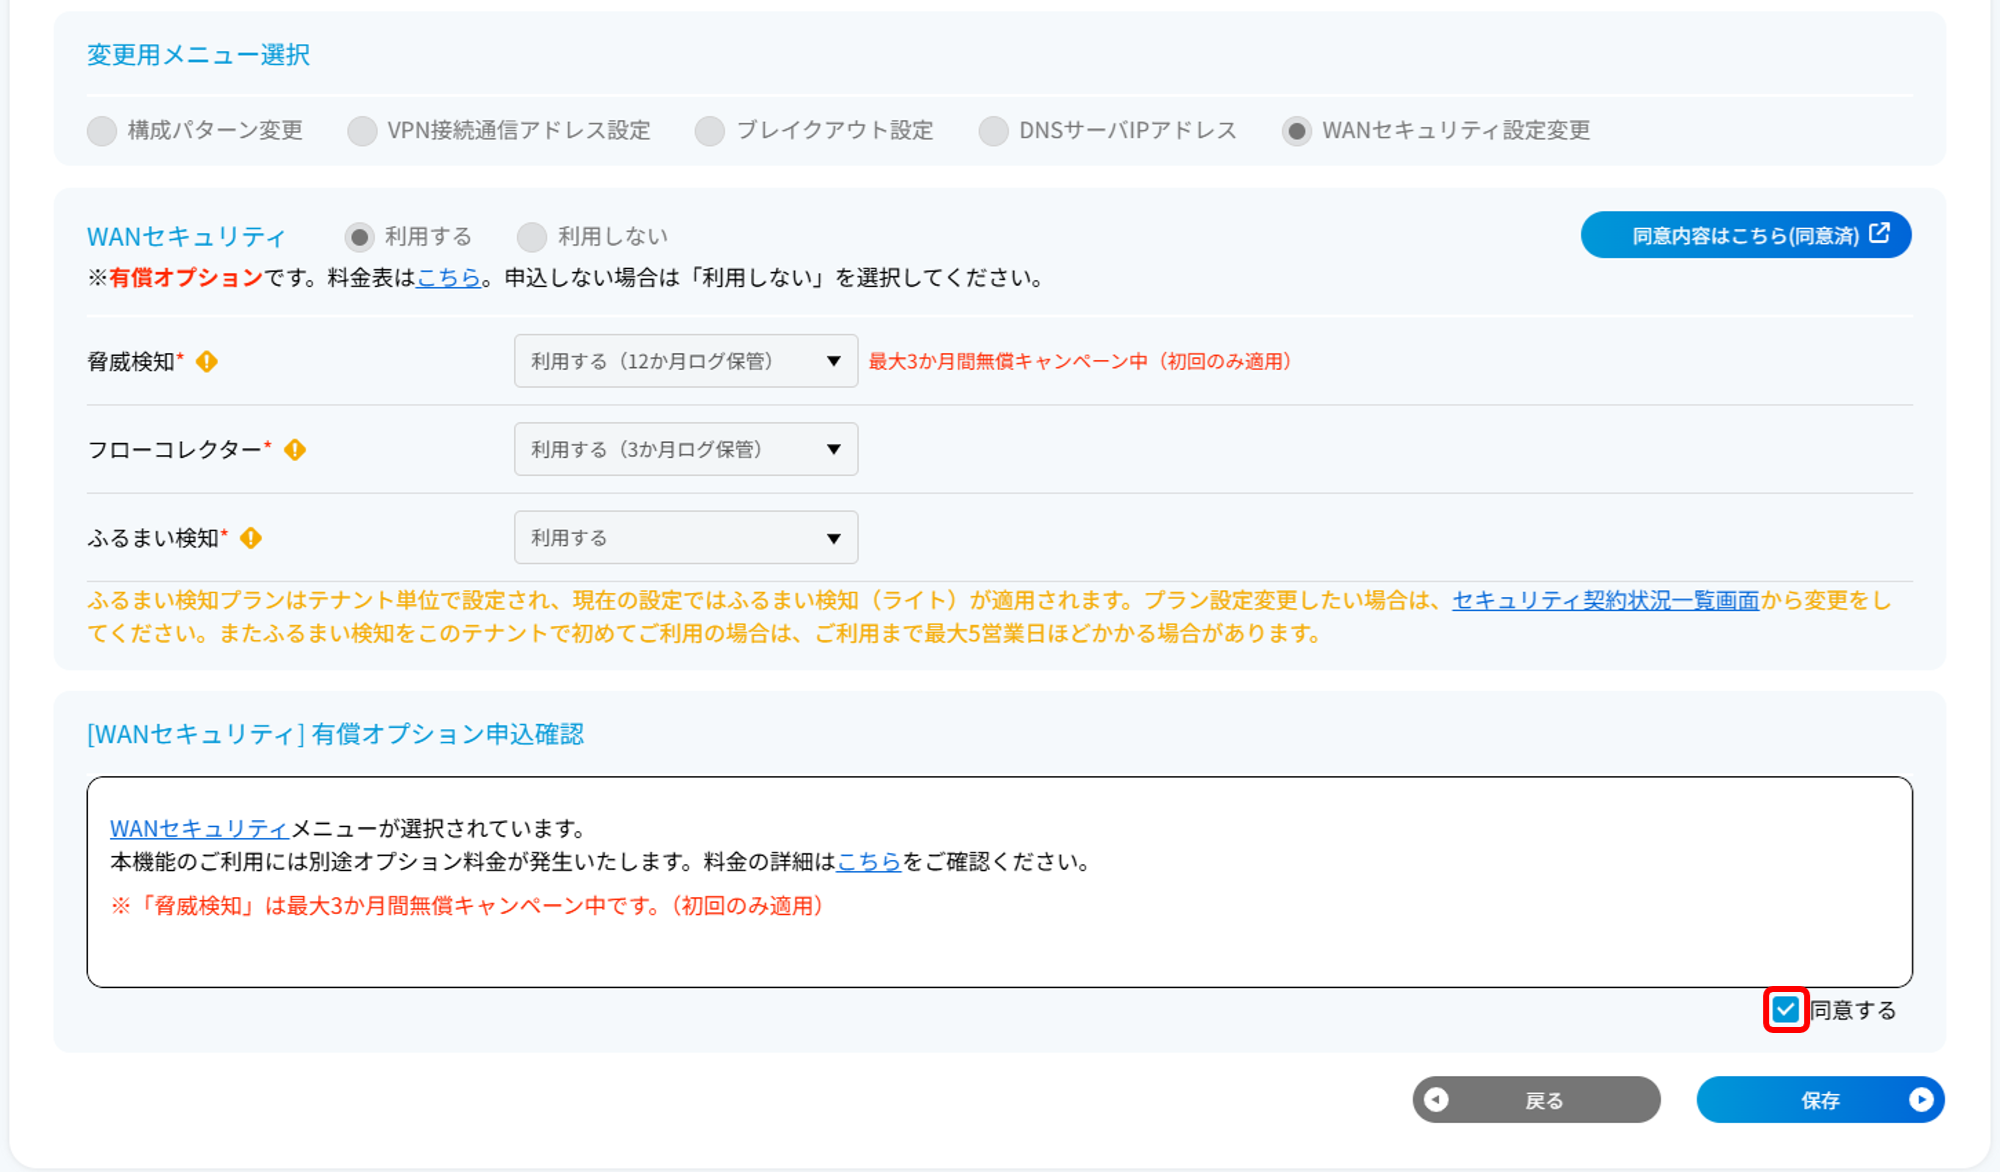Select the VPN接続通信アドレス設定 radio option

click(x=362, y=131)
